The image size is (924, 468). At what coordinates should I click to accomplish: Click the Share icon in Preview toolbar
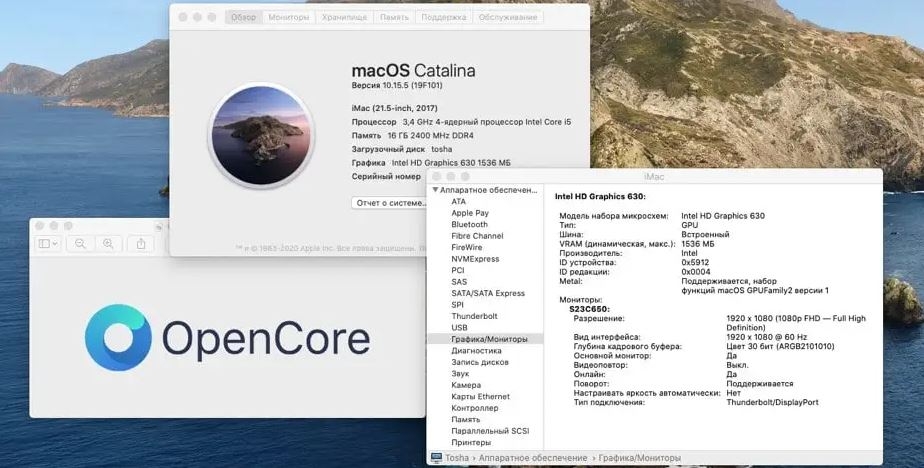click(x=141, y=243)
